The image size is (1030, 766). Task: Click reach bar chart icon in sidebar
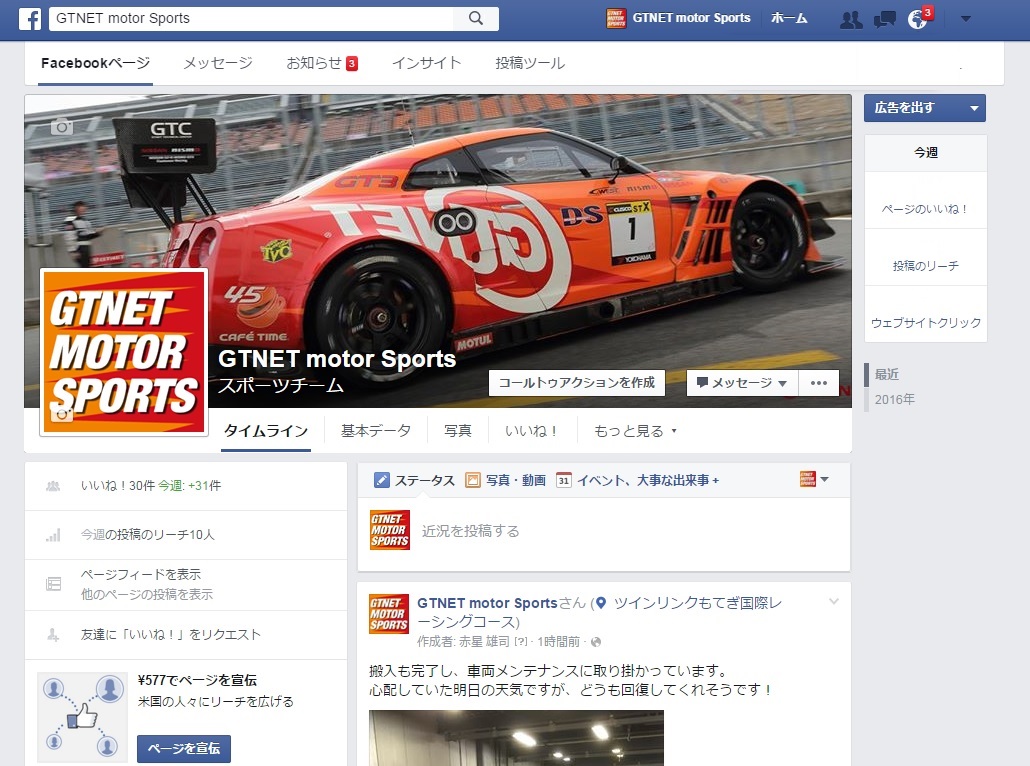coord(53,535)
